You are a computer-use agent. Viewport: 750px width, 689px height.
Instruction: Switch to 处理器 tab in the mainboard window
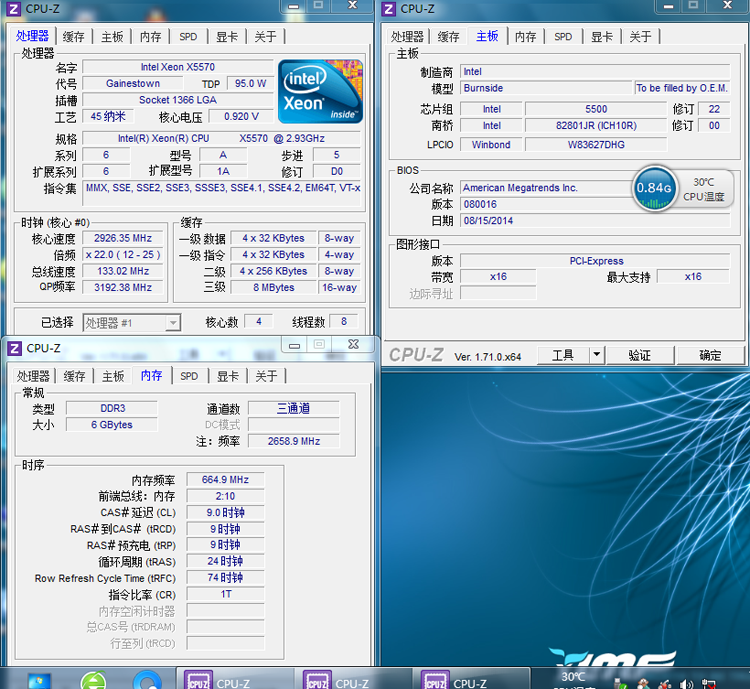[x=407, y=37]
